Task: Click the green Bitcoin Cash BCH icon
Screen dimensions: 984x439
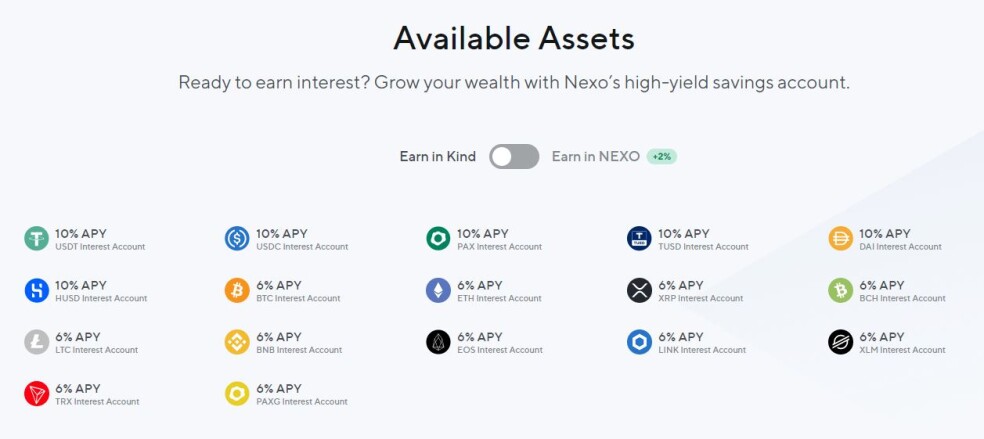Action: 840,290
